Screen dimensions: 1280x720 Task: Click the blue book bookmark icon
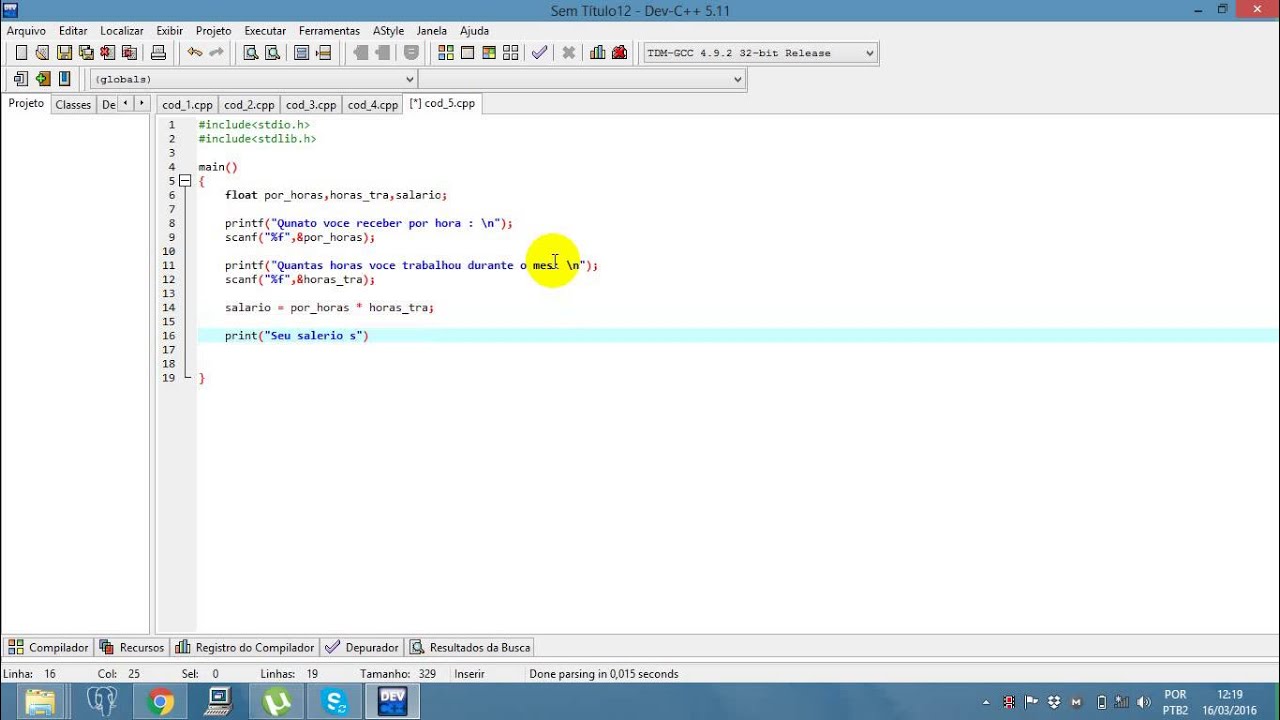(x=64, y=79)
